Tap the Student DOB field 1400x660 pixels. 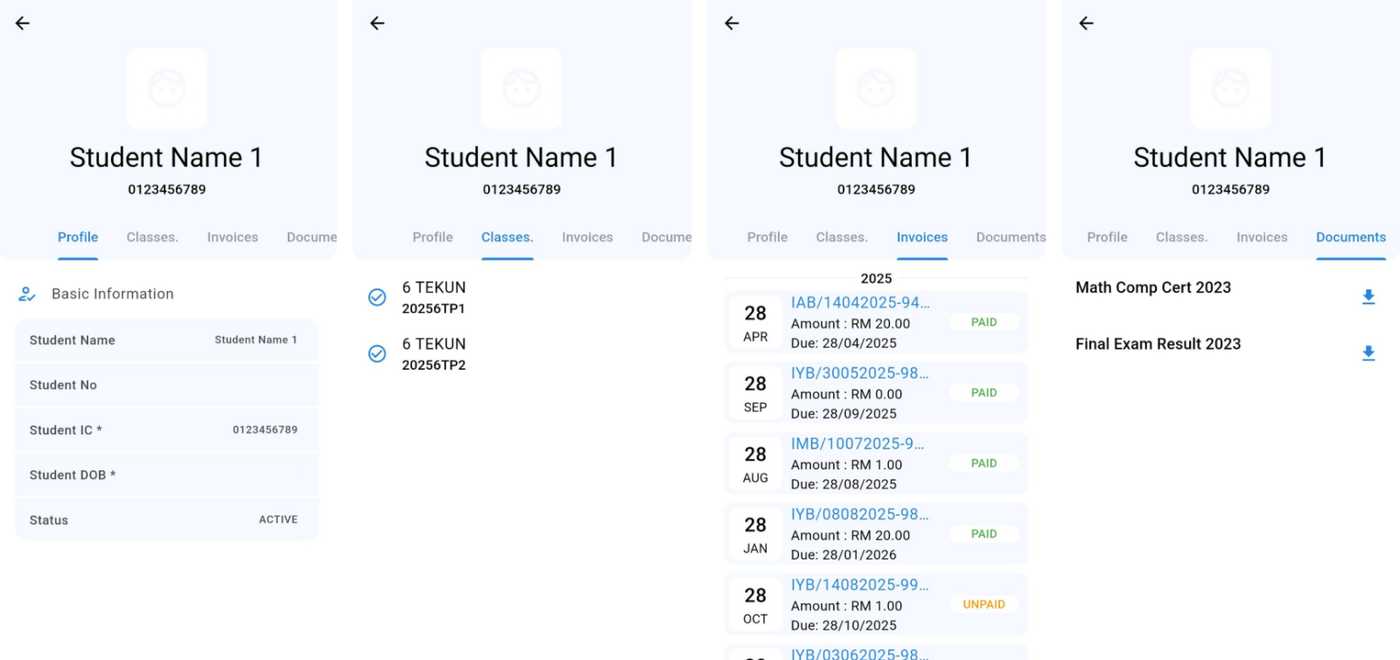point(166,475)
